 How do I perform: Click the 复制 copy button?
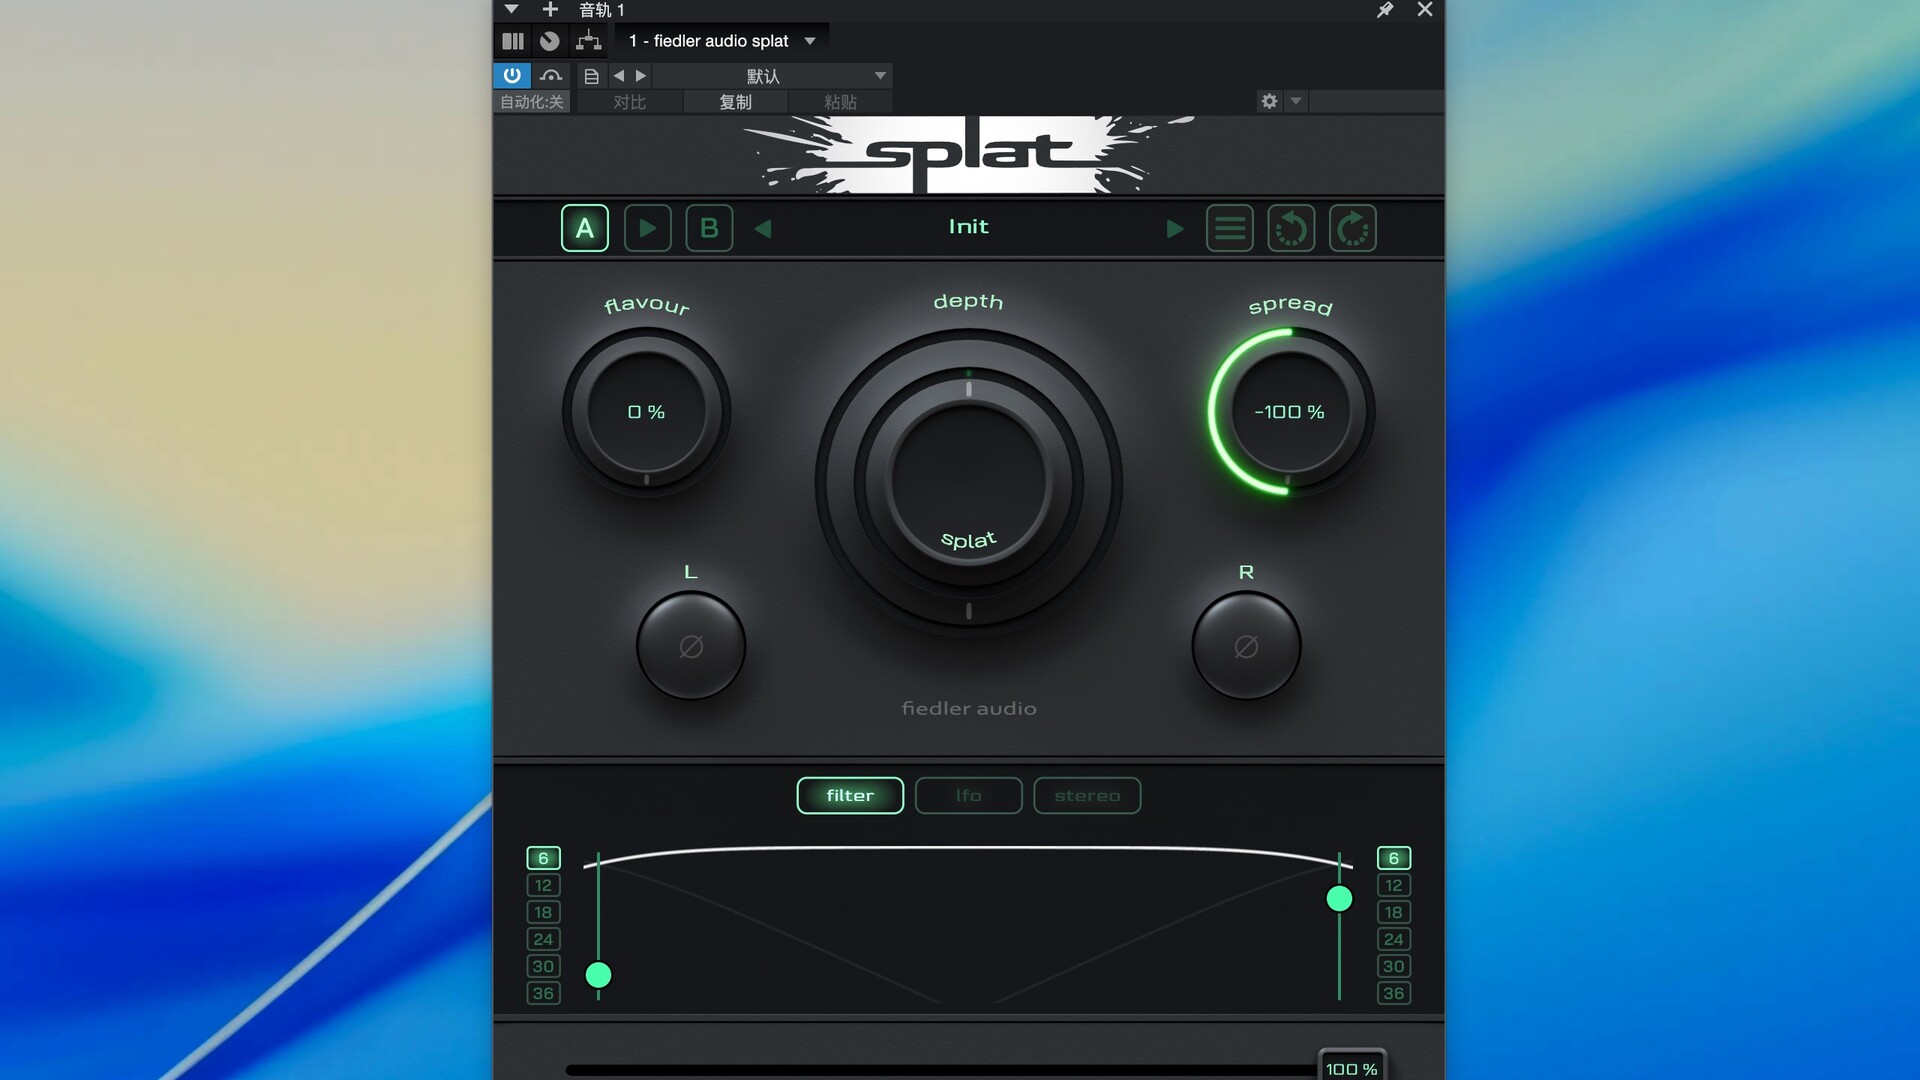coord(735,102)
